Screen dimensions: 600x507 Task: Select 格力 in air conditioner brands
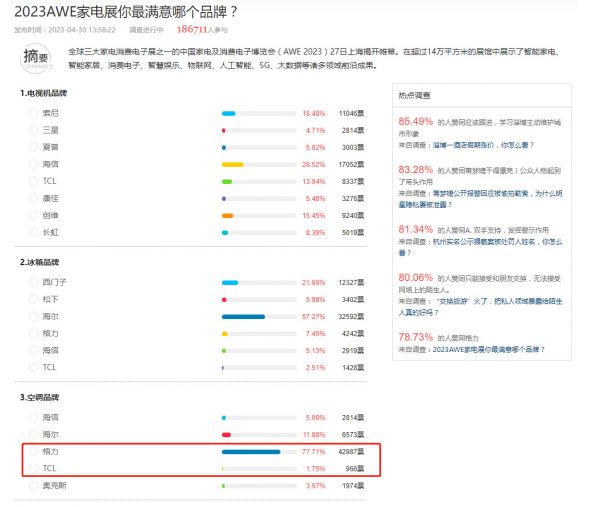(33, 451)
